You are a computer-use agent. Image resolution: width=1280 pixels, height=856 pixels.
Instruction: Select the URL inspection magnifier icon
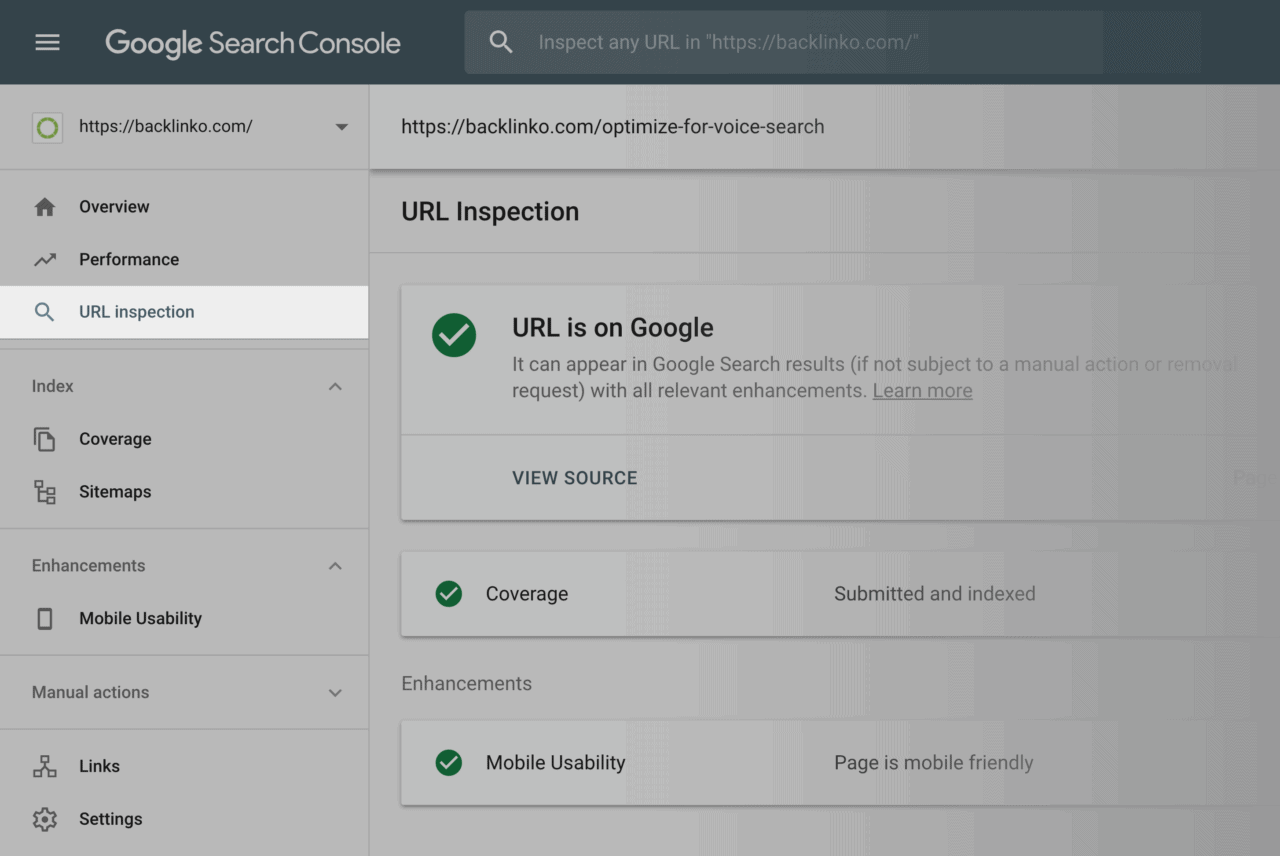tap(44, 311)
